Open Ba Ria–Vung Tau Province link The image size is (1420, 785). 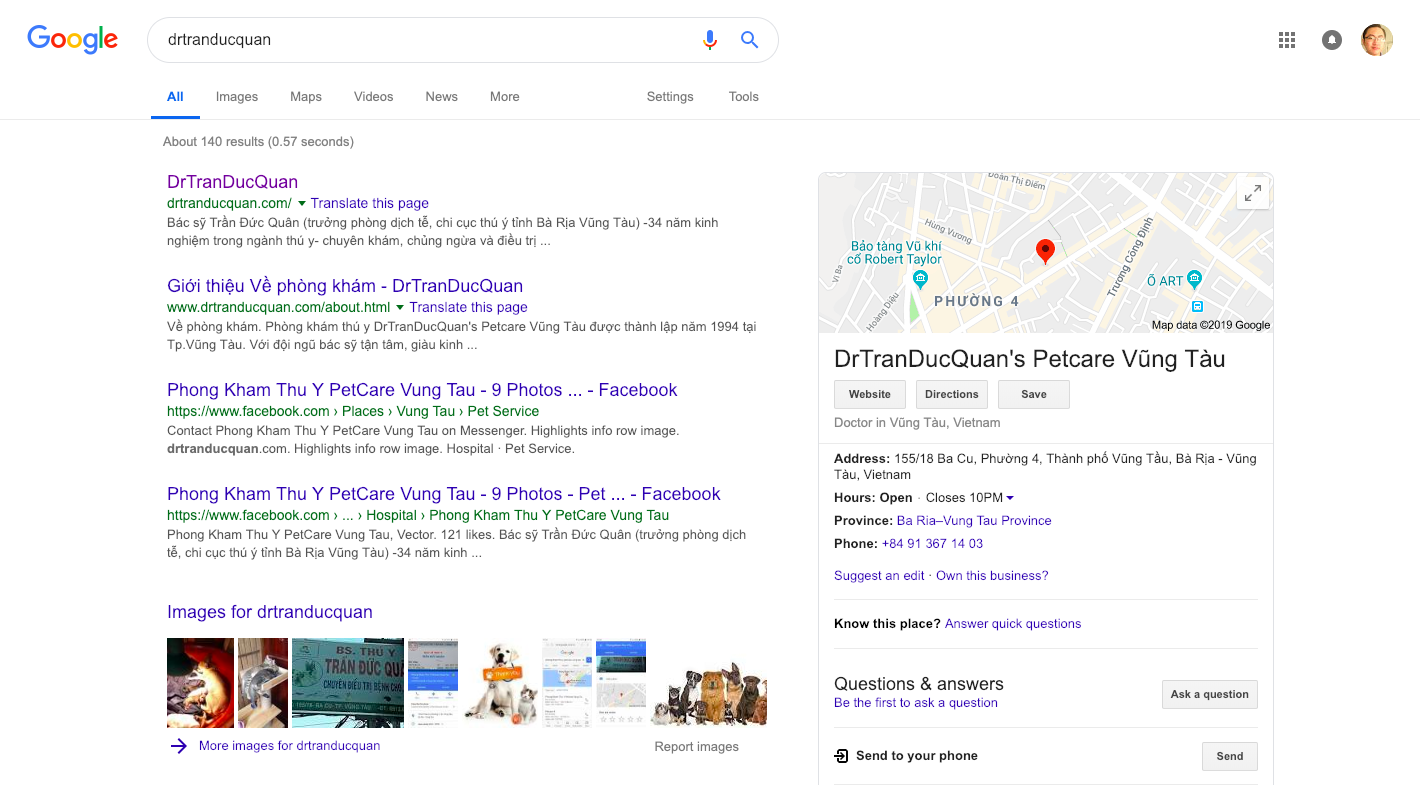(974, 521)
